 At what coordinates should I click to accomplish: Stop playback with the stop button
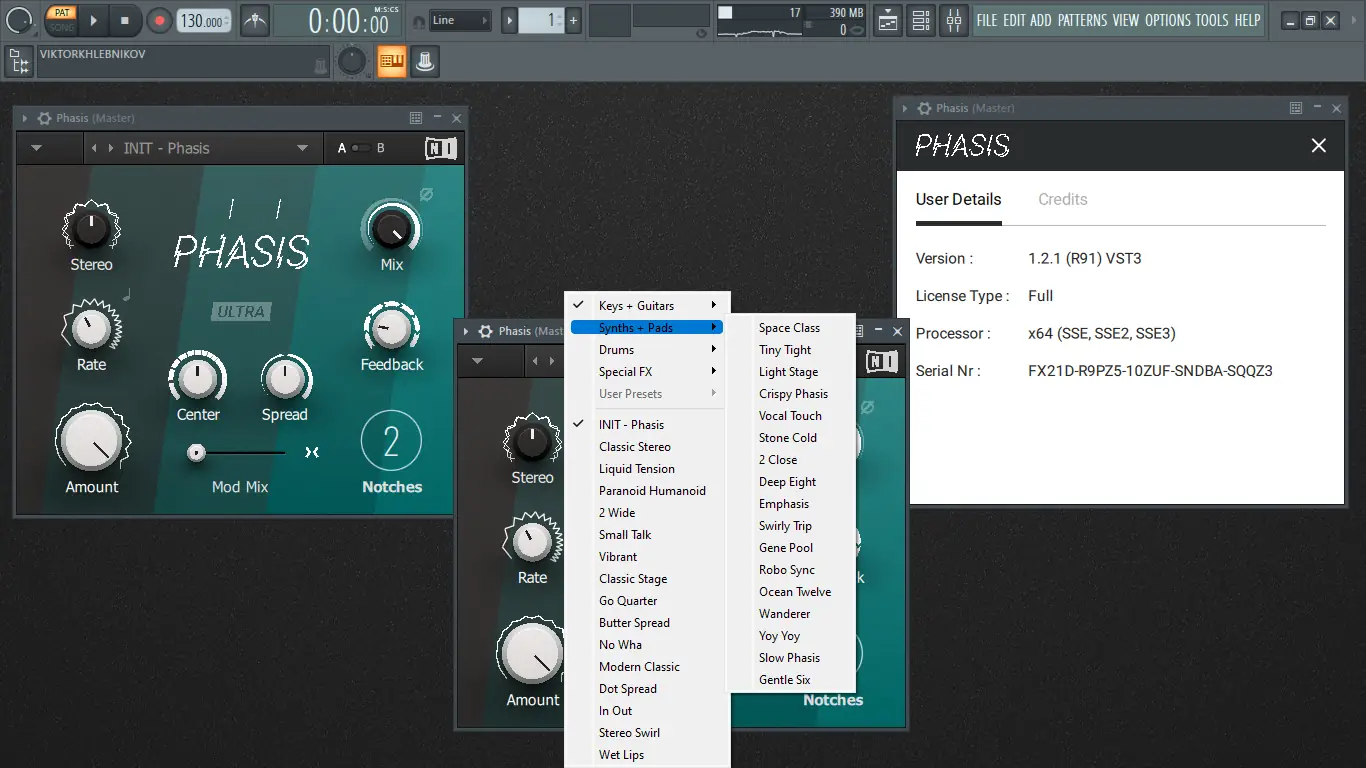[125, 20]
